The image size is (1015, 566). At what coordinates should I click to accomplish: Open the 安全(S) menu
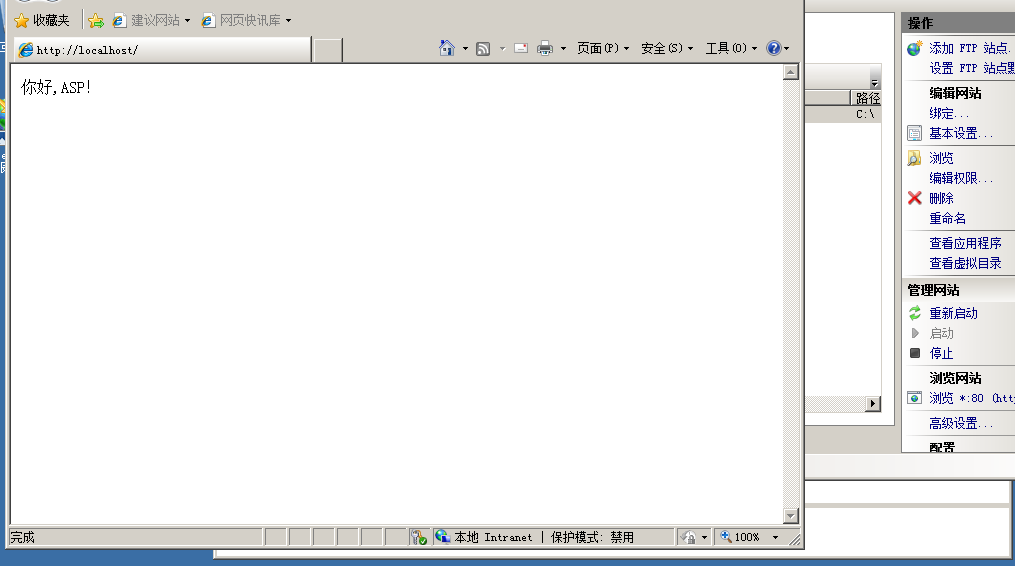(x=667, y=48)
